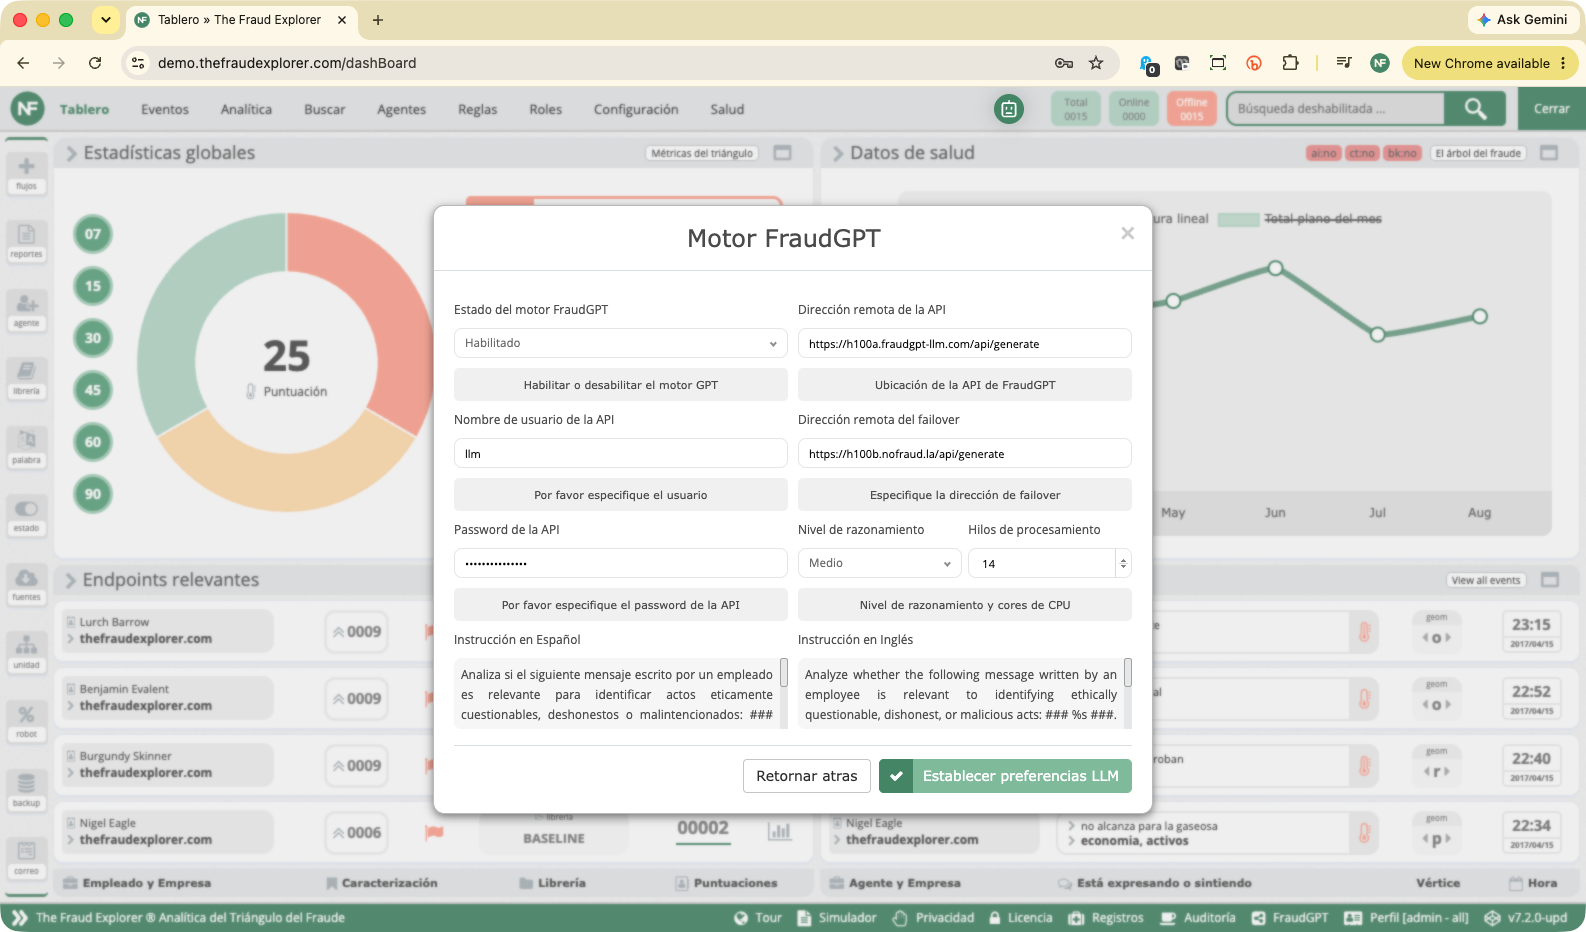1586x932 pixels.
Task: Start the Tour from the footer
Action: (758, 918)
